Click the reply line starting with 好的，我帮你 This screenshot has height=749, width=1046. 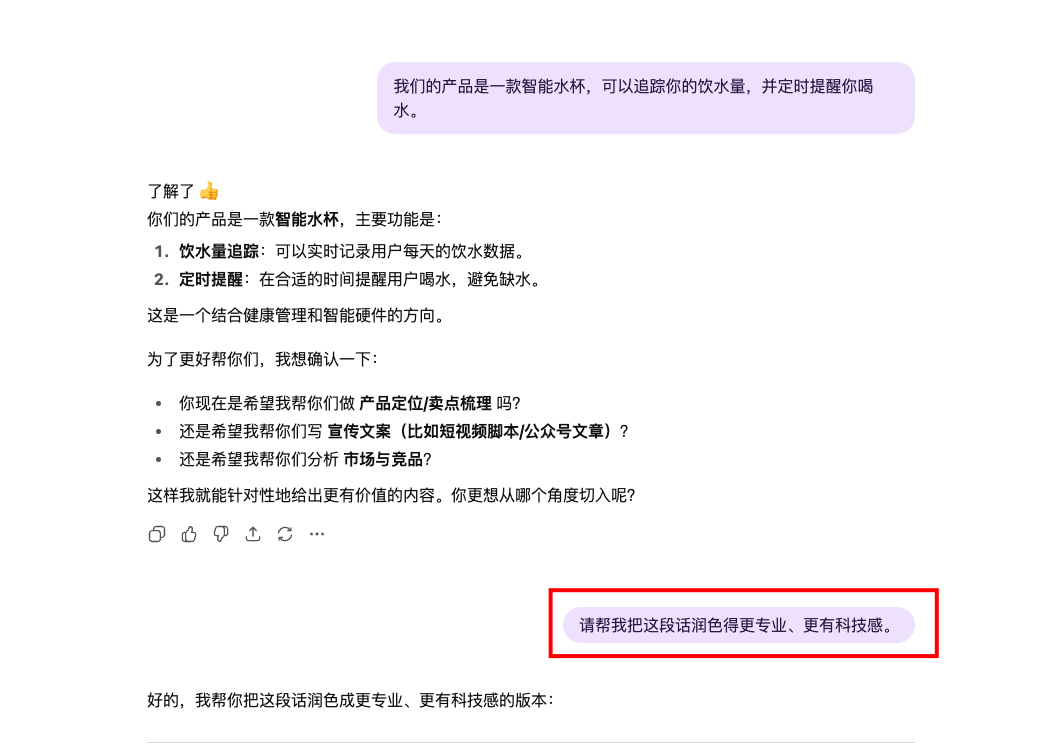[x=351, y=700]
